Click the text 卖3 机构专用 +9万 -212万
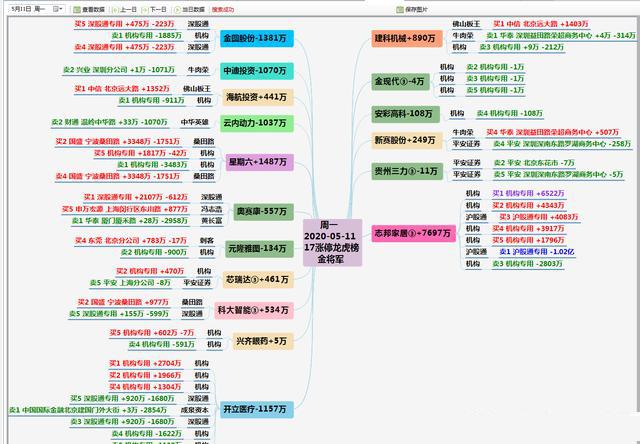640x444 pixels. tap(522, 48)
